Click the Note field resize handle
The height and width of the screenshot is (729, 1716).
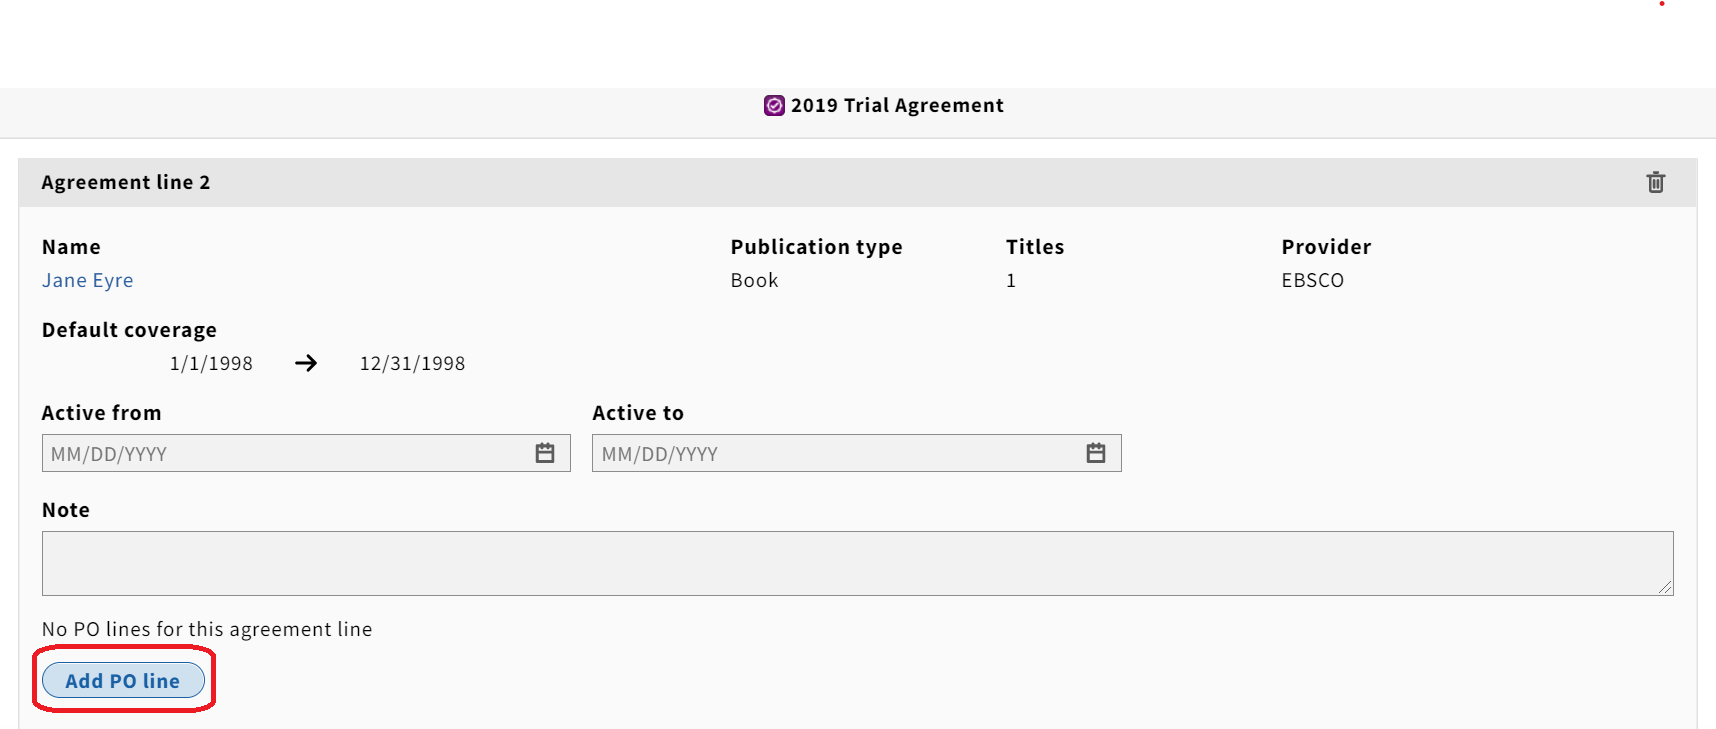pyautogui.click(x=1665, y=588)
